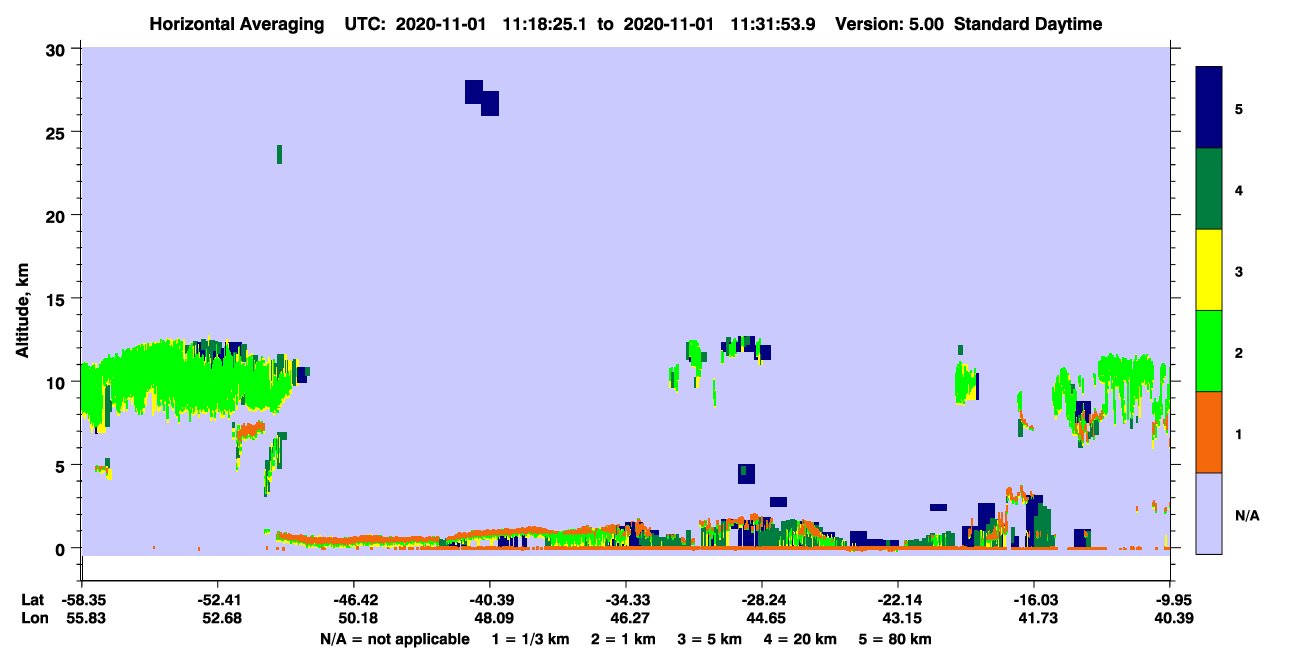Click the dark blue feature near 27 km altitude
The image size is (1300, 667).
coord(482,98)
